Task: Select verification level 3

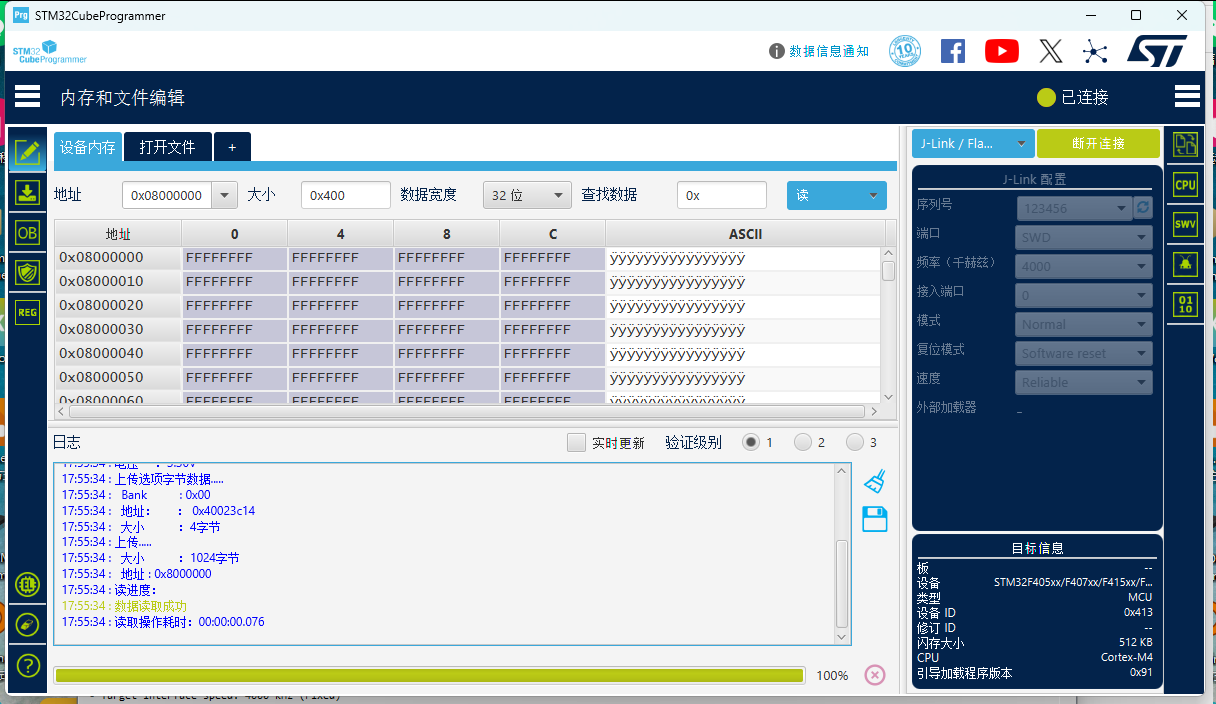Action: pyautogui.click(x=855, y=443)
